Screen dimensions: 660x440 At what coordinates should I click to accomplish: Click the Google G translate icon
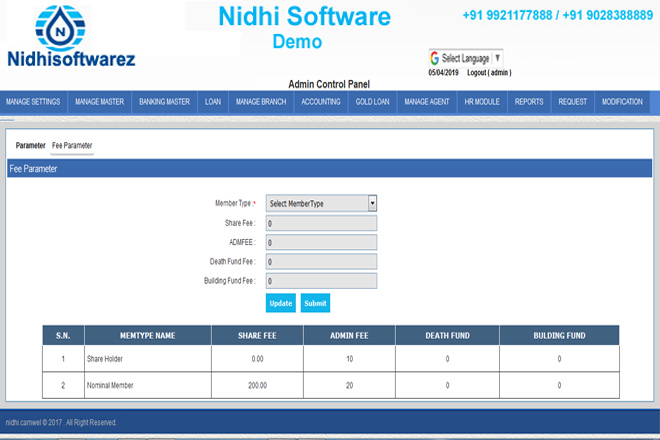434,58
